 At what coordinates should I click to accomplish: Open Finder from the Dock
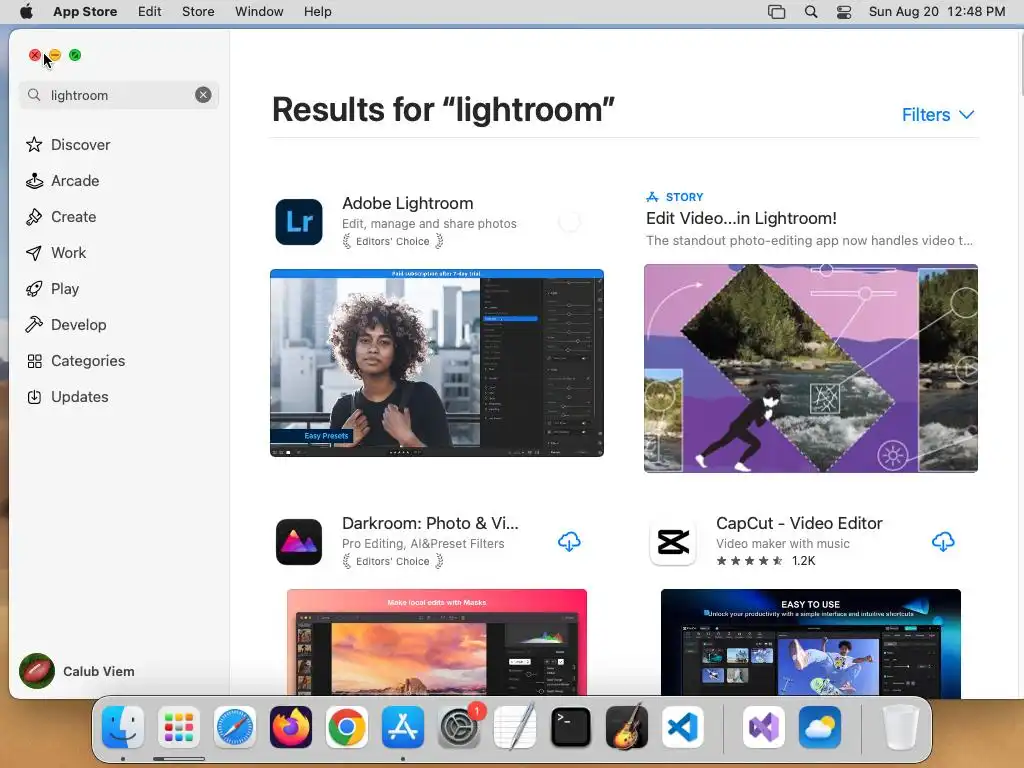123,727
